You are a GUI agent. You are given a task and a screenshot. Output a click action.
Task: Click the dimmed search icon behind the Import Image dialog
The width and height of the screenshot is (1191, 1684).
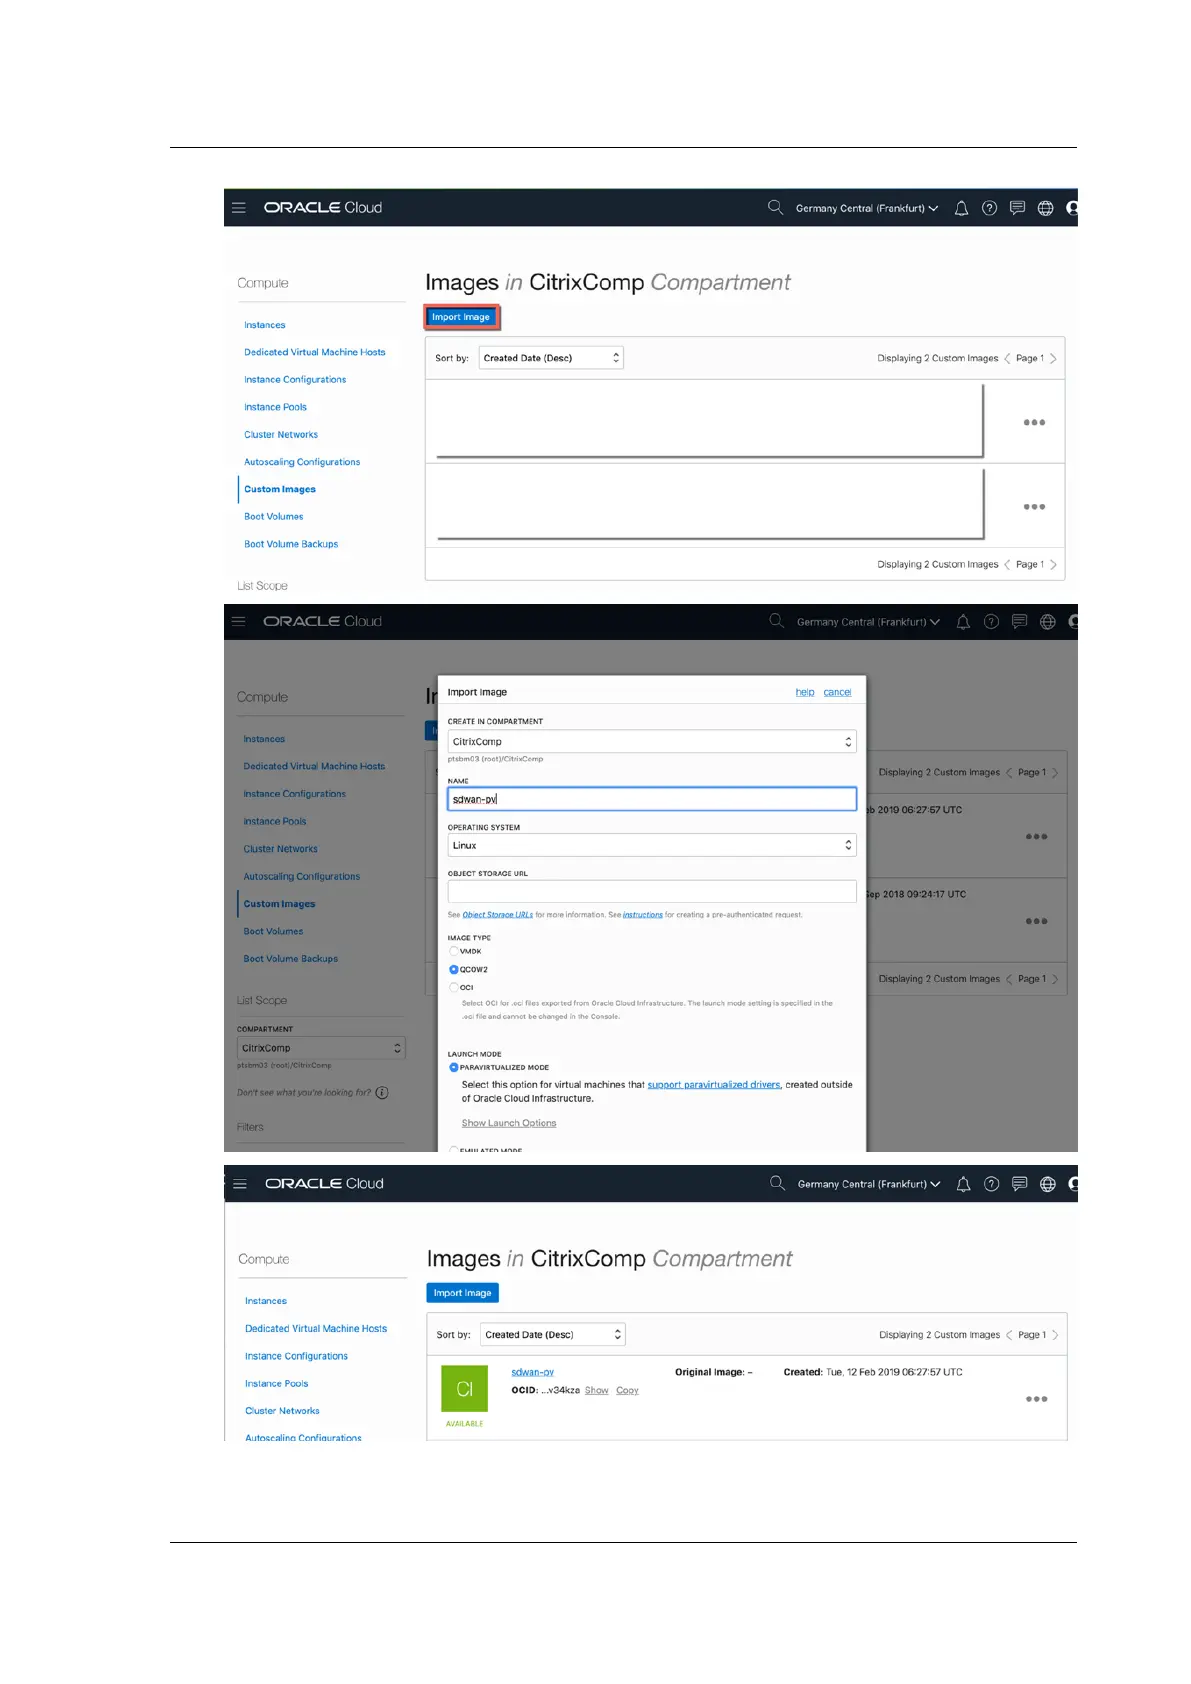[776, 621]
